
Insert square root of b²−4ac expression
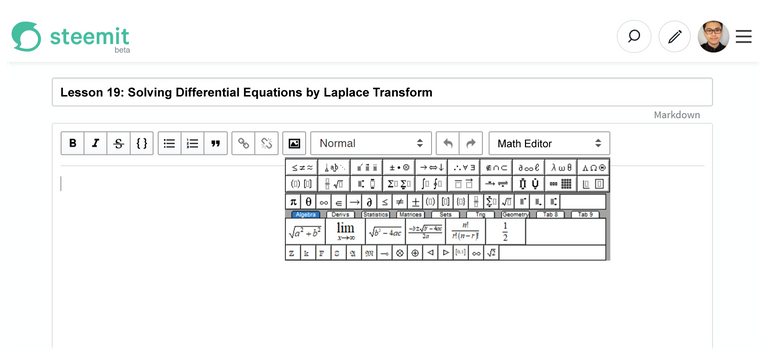[x=385, y=232]
